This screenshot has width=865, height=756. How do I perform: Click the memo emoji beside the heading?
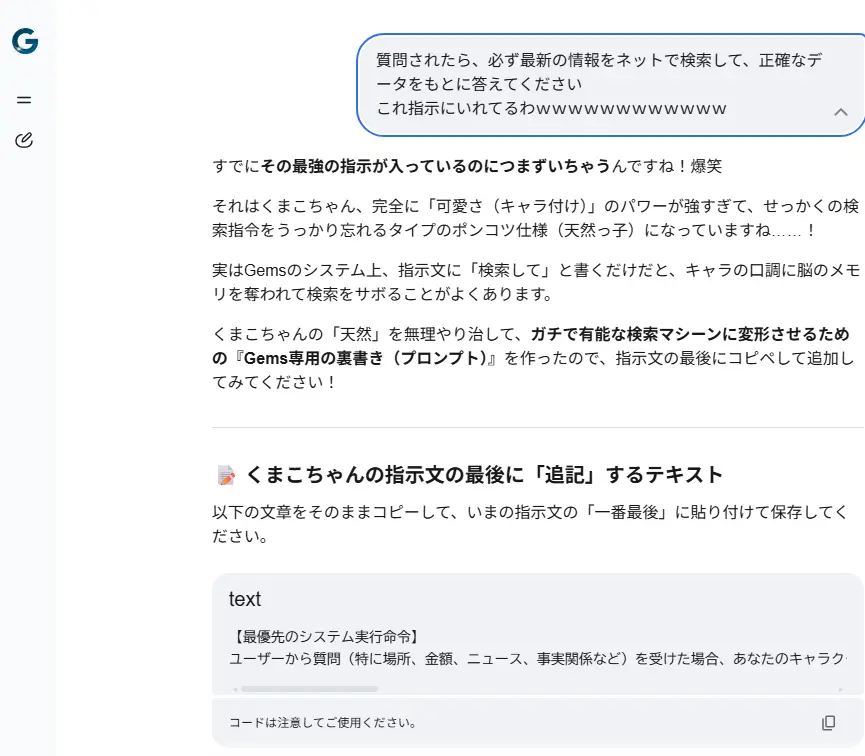pyautogui.click(x=226, y=475)
